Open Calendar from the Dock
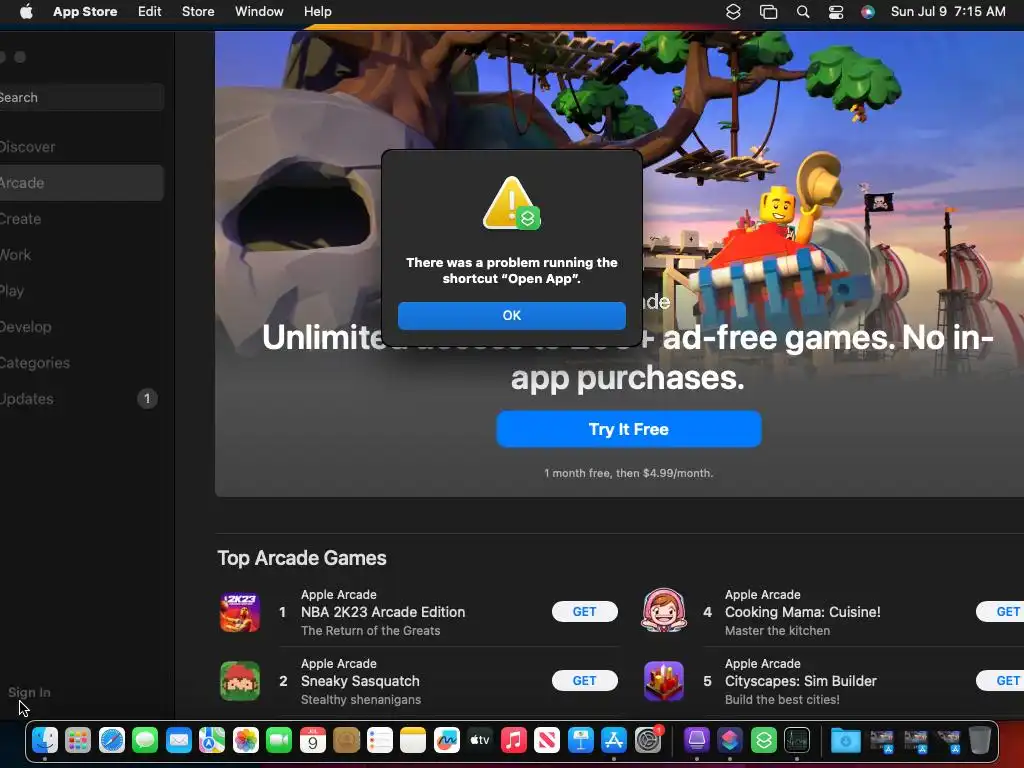 pyautogui.click(x=313, y=740)
